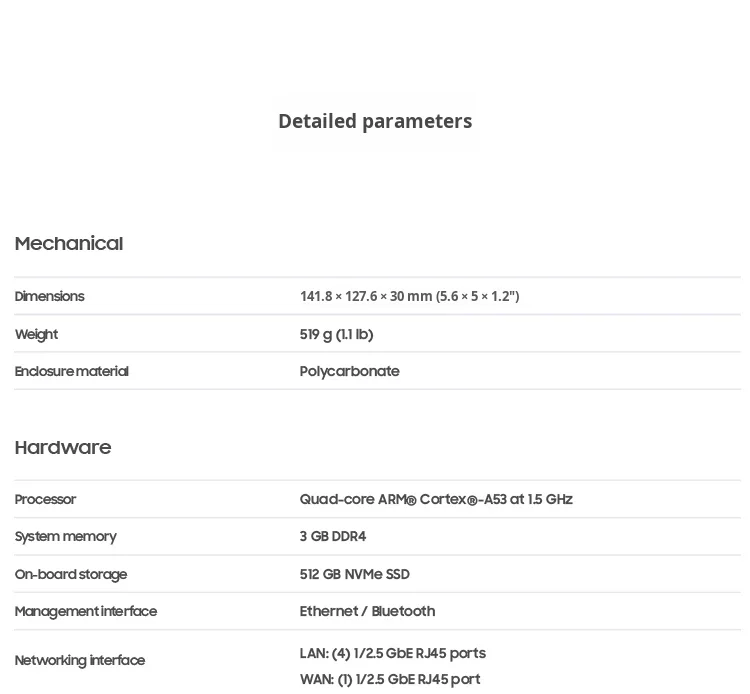Select the Processor row label
This screenshot has width=750, height=694.
46,500
